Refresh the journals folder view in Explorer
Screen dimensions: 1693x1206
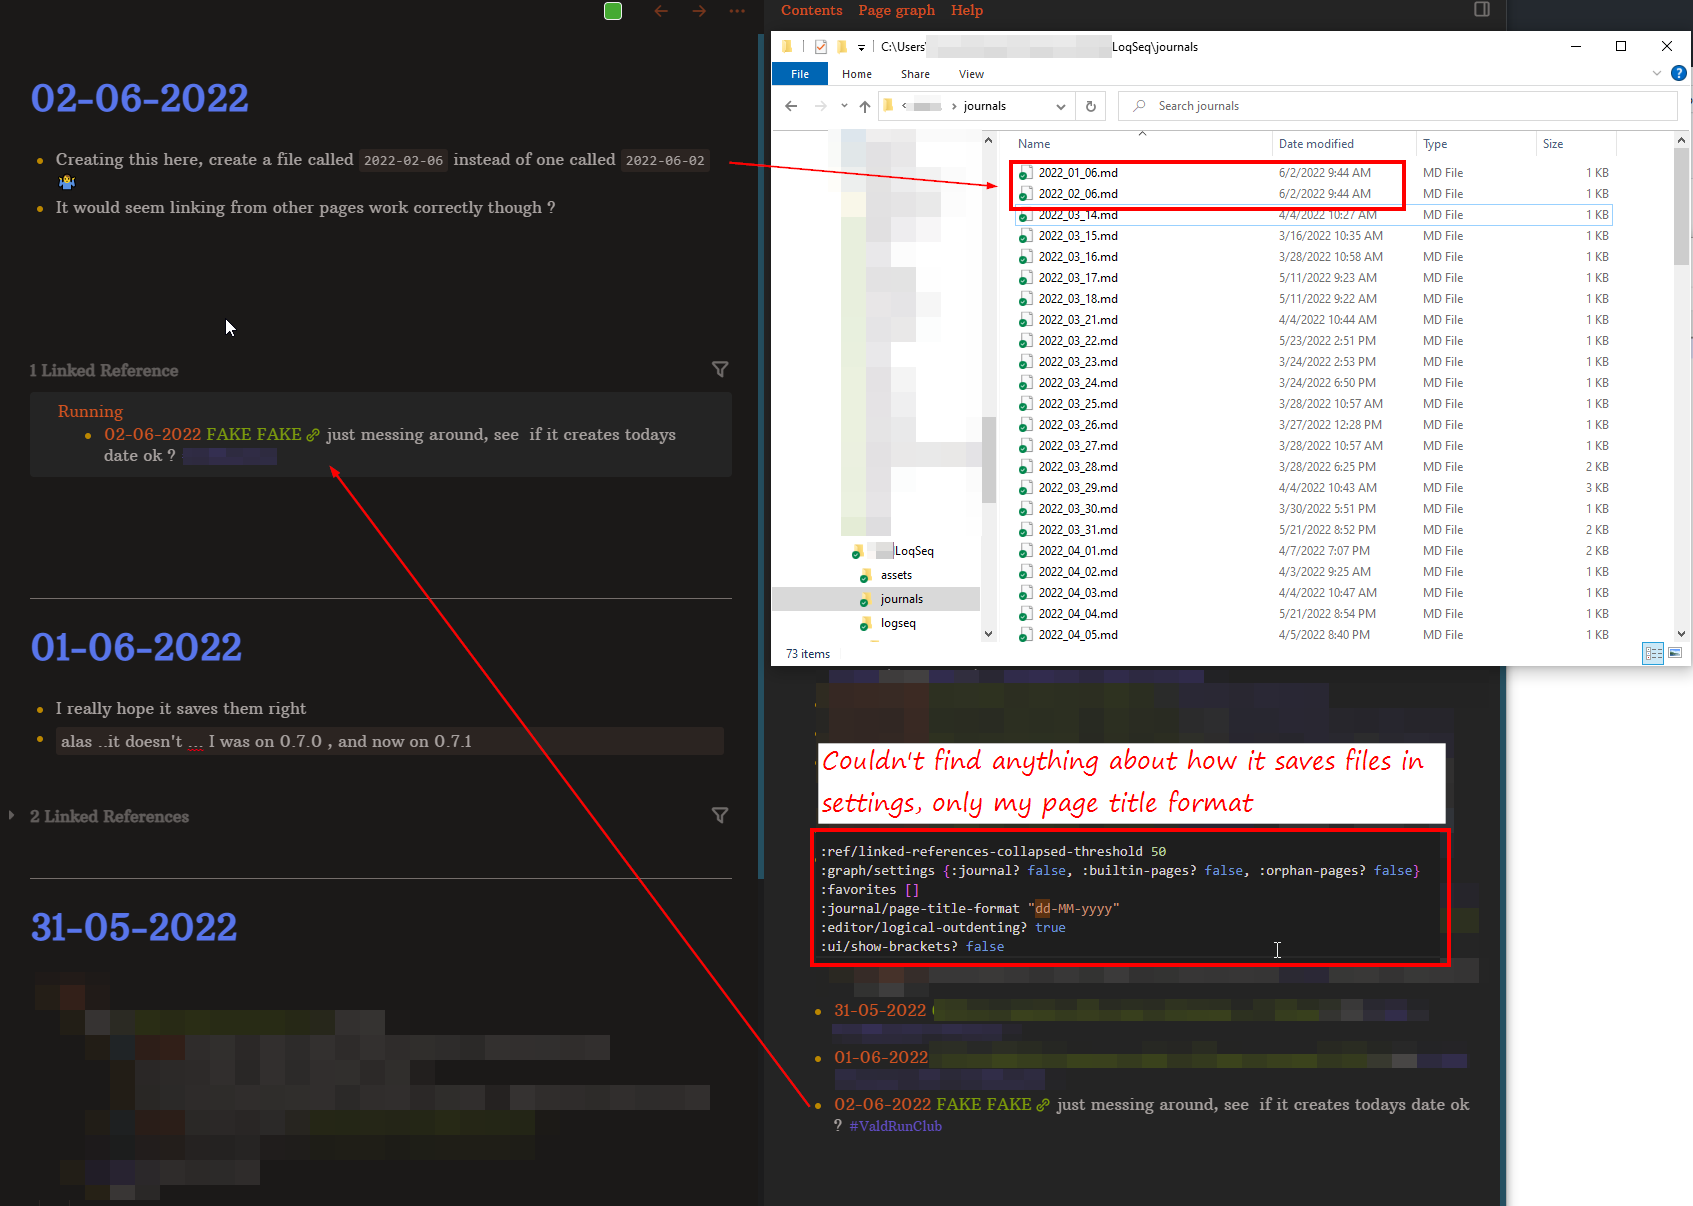1090,106
